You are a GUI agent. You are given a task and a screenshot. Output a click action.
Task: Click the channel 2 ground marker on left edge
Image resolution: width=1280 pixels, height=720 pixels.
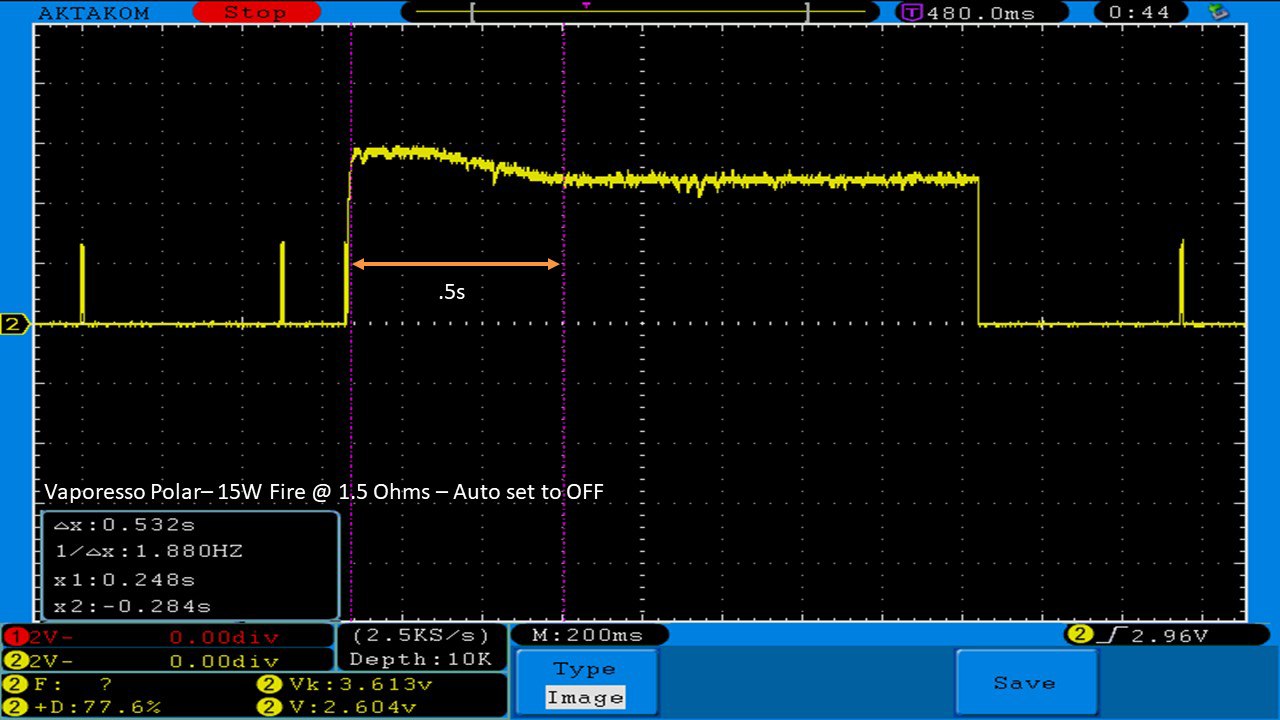point(14,324)
